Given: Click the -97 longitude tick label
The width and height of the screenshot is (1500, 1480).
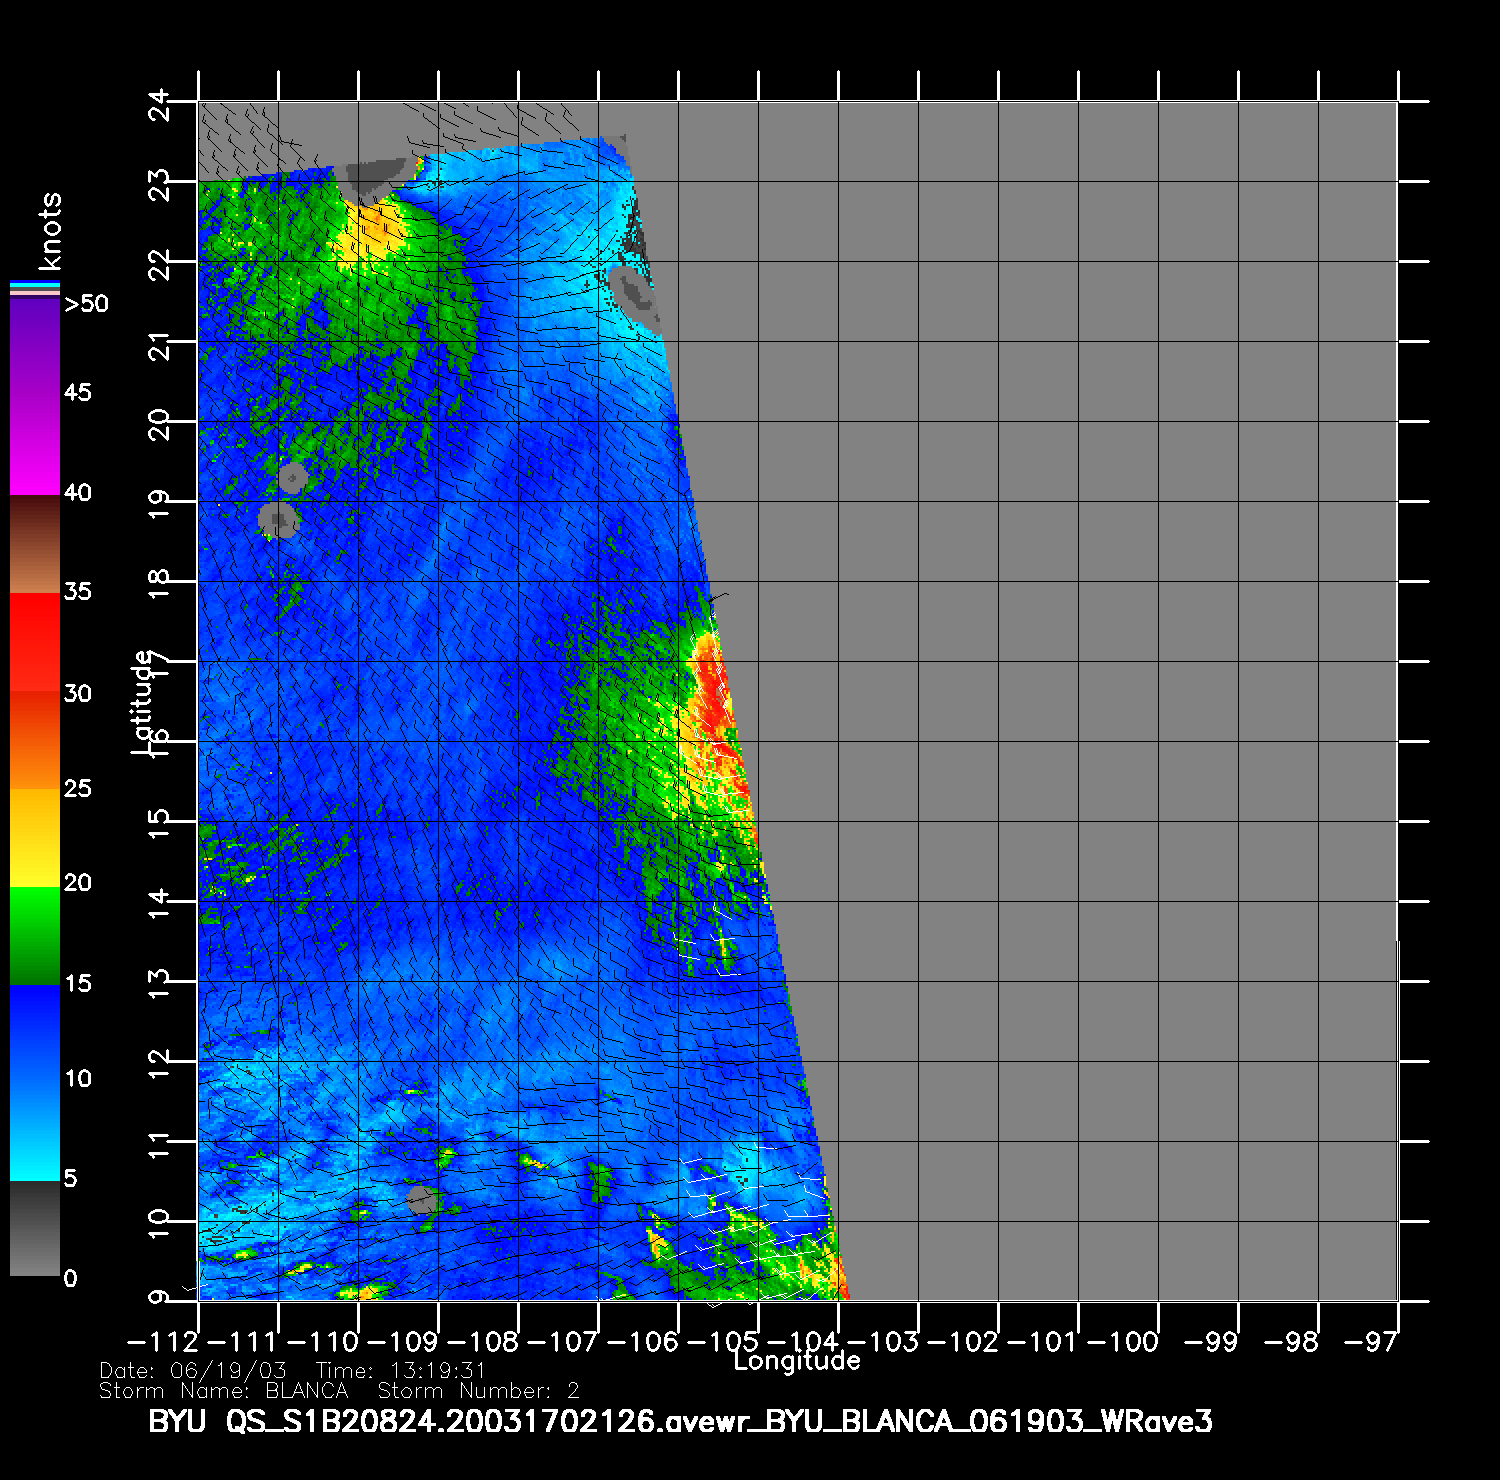Looking at the screenshot, I should point(1368,1342).
